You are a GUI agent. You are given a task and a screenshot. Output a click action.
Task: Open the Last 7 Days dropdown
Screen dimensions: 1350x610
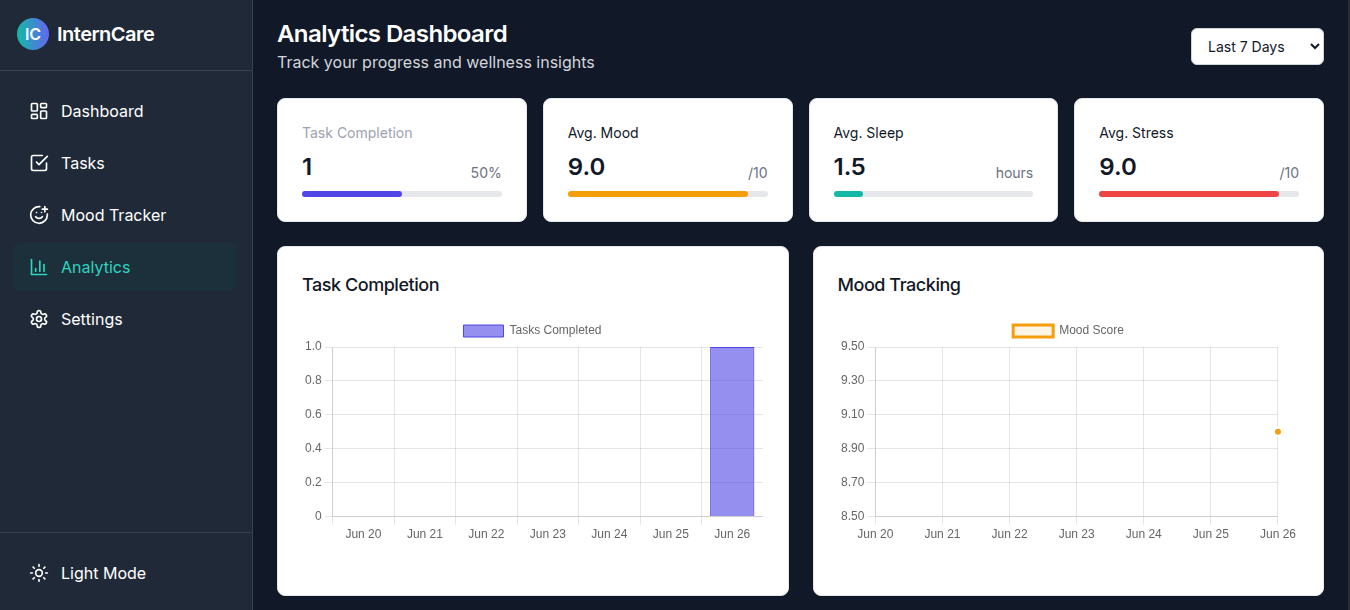(x=1256, y=47)
